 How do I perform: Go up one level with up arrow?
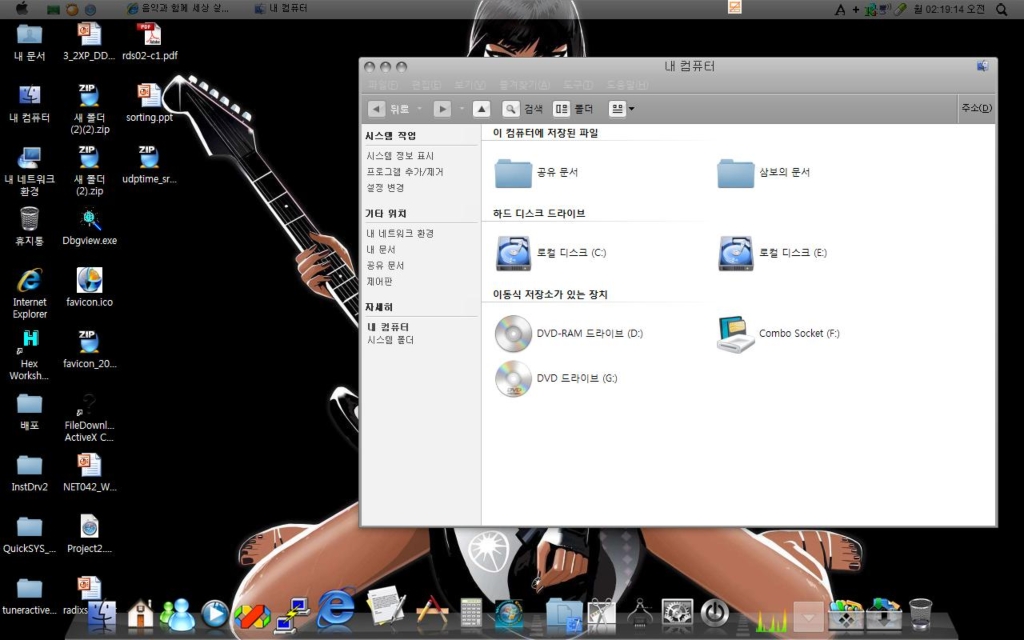481,109
